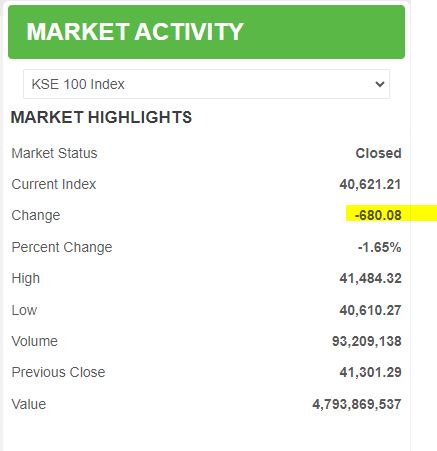Click the Current Index label
The height and width of the screenshot is (451, 437).
pos(54,184)
